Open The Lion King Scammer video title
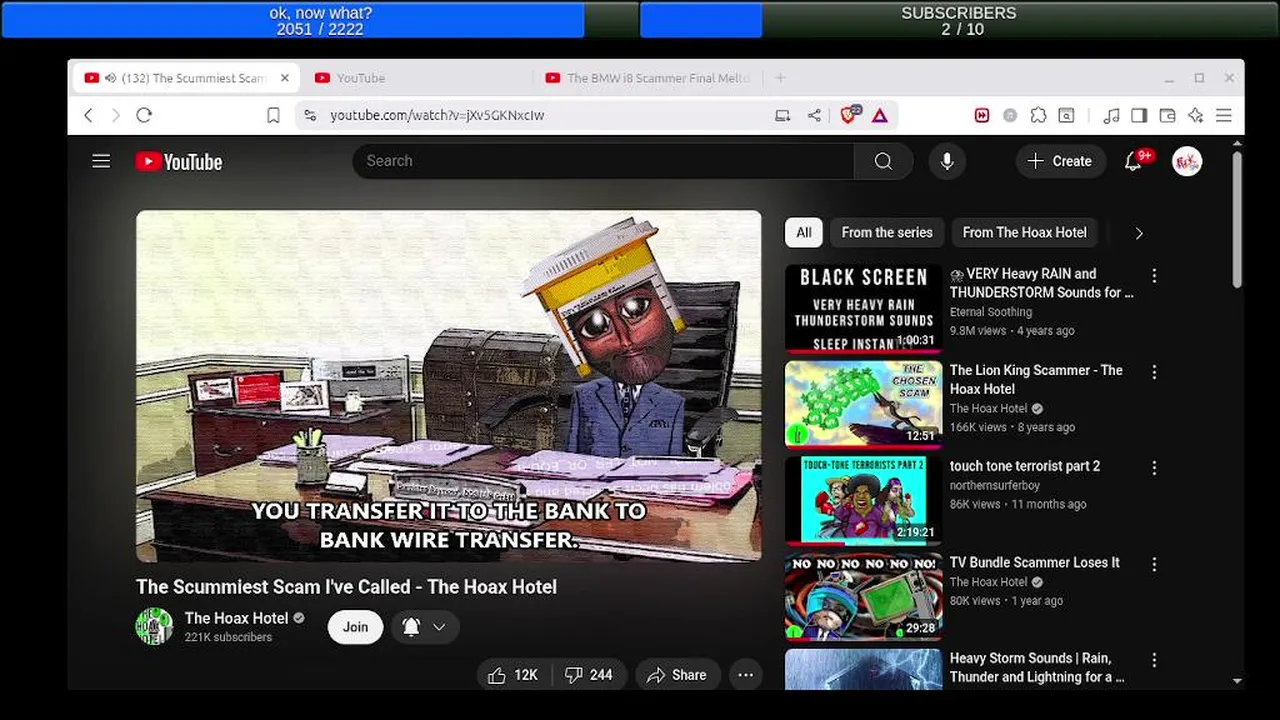Image resolution: width=1280 pixels, height=720 pixels. click(1036, 379)
